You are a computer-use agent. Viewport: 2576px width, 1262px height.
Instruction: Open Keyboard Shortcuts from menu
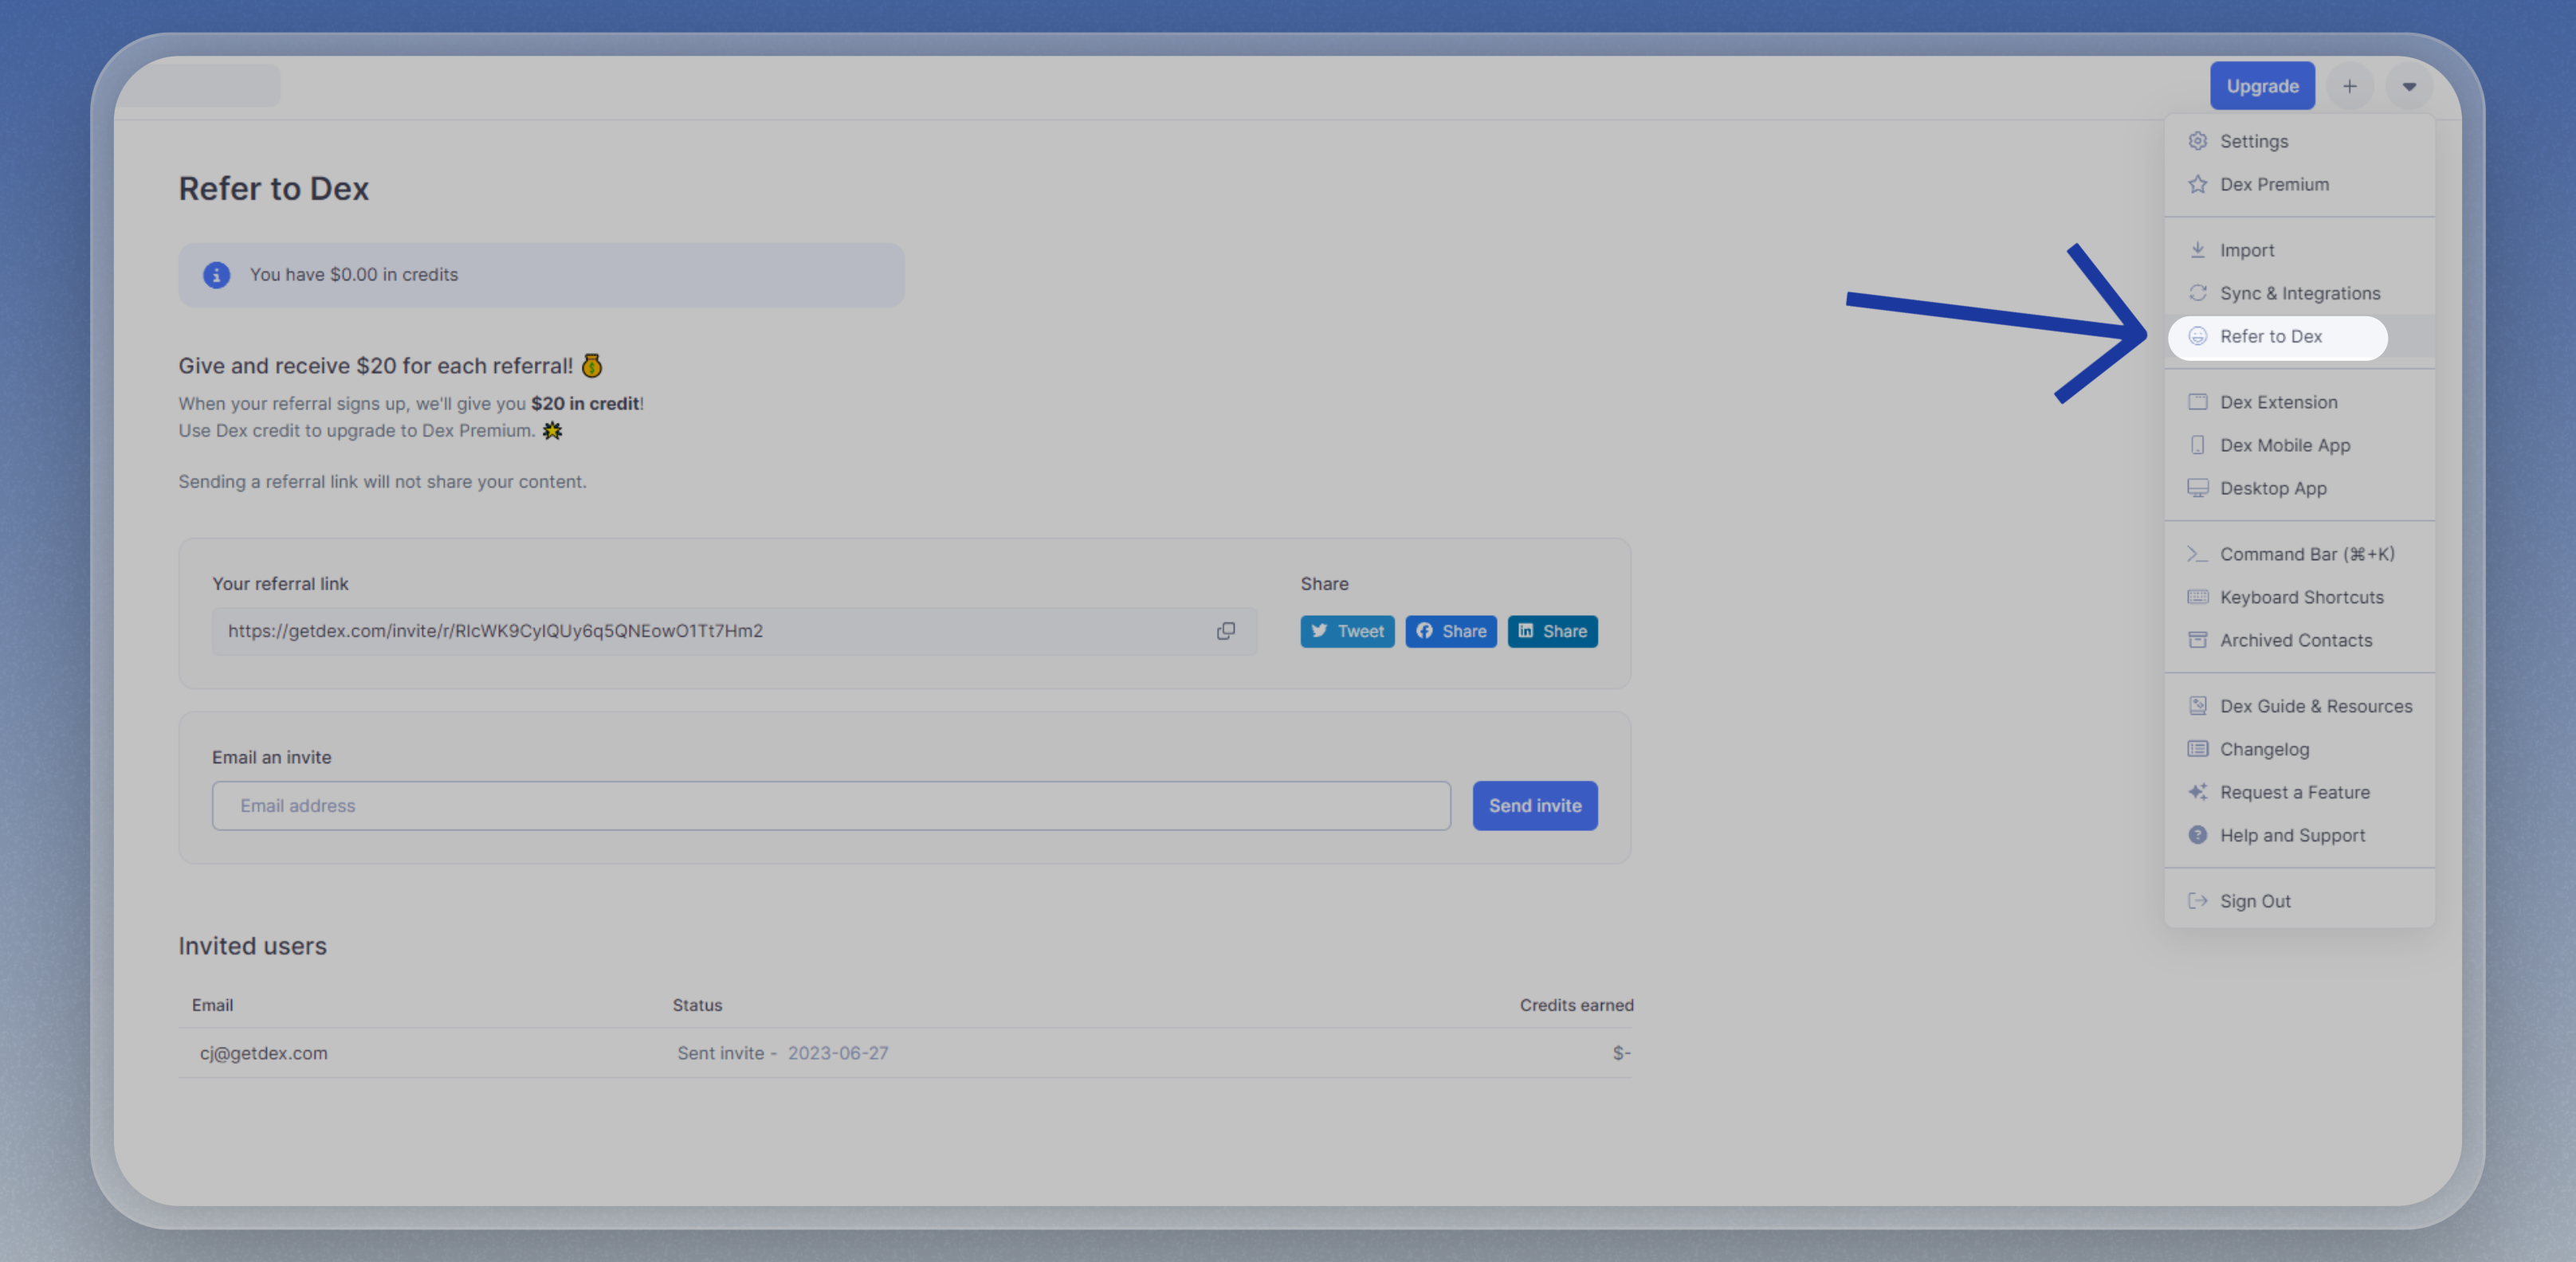pyautogui.click(x=2301, y=597)
